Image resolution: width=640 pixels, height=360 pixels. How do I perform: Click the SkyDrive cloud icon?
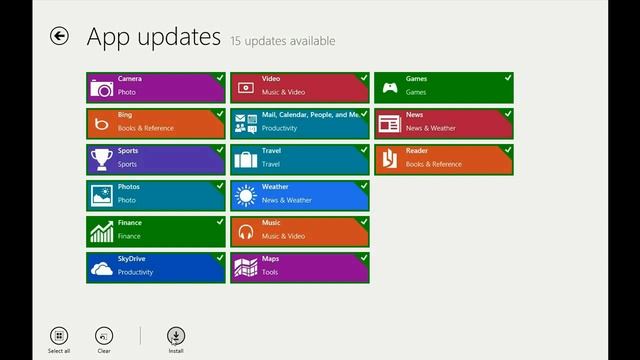pos(102,269)
